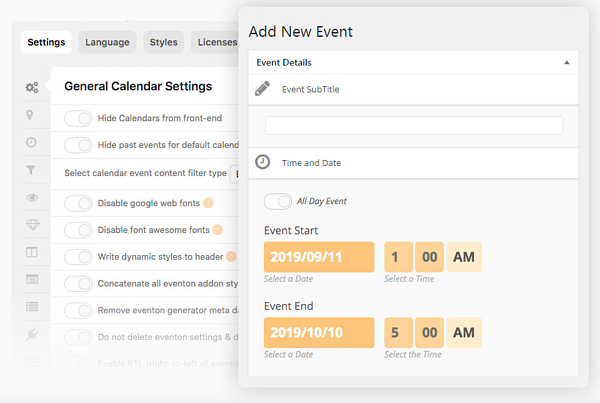The image size is (600, 403).
Task: Click info badge next to Disable google web fonts
Action: point(208,203)
